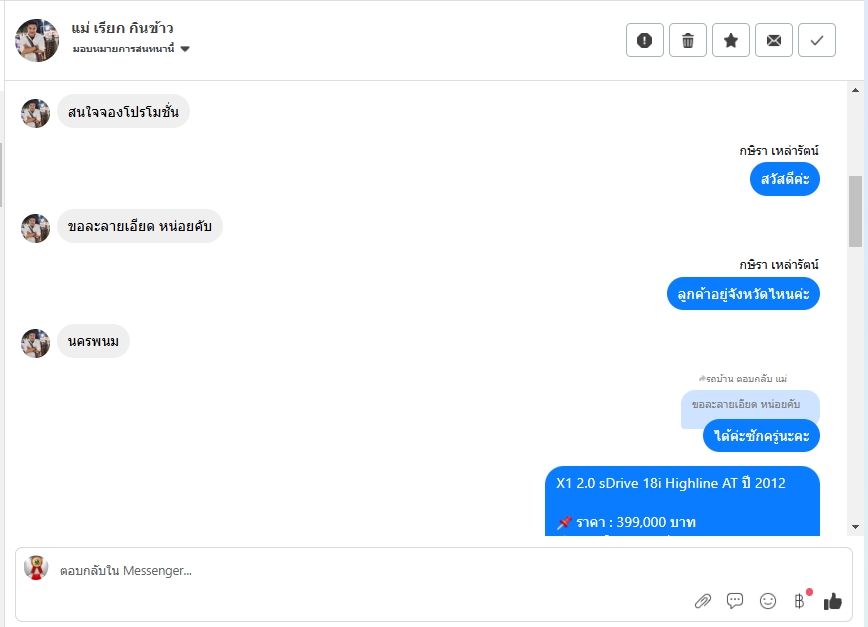Click scrollbar up arrow in chat

(855, 90)
